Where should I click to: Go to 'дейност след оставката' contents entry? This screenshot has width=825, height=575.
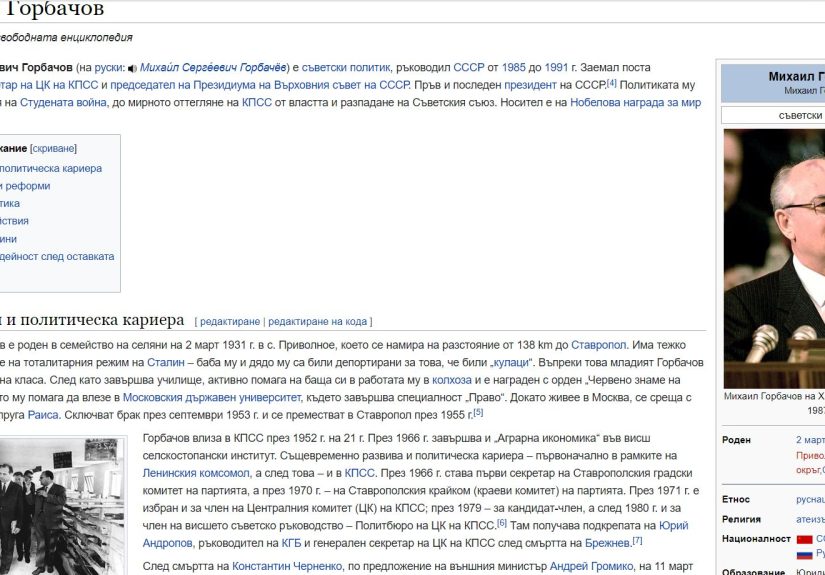58,256
